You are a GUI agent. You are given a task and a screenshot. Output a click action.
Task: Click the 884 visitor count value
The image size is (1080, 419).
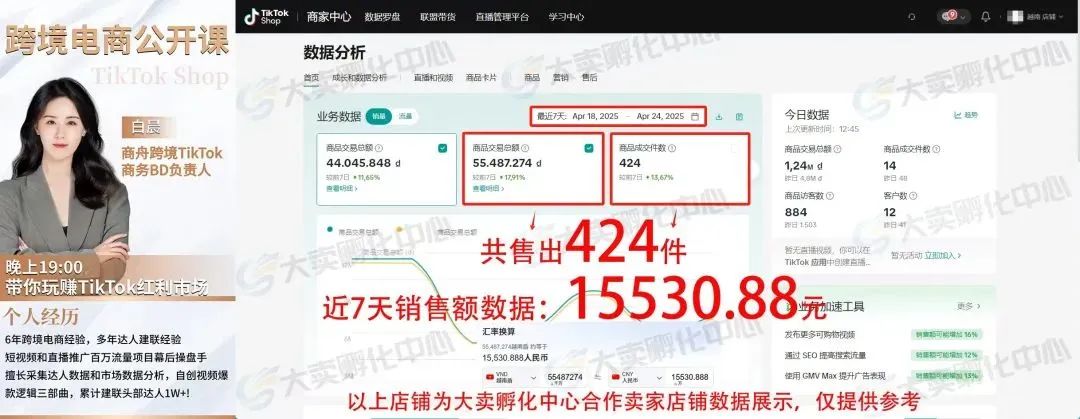796,212
